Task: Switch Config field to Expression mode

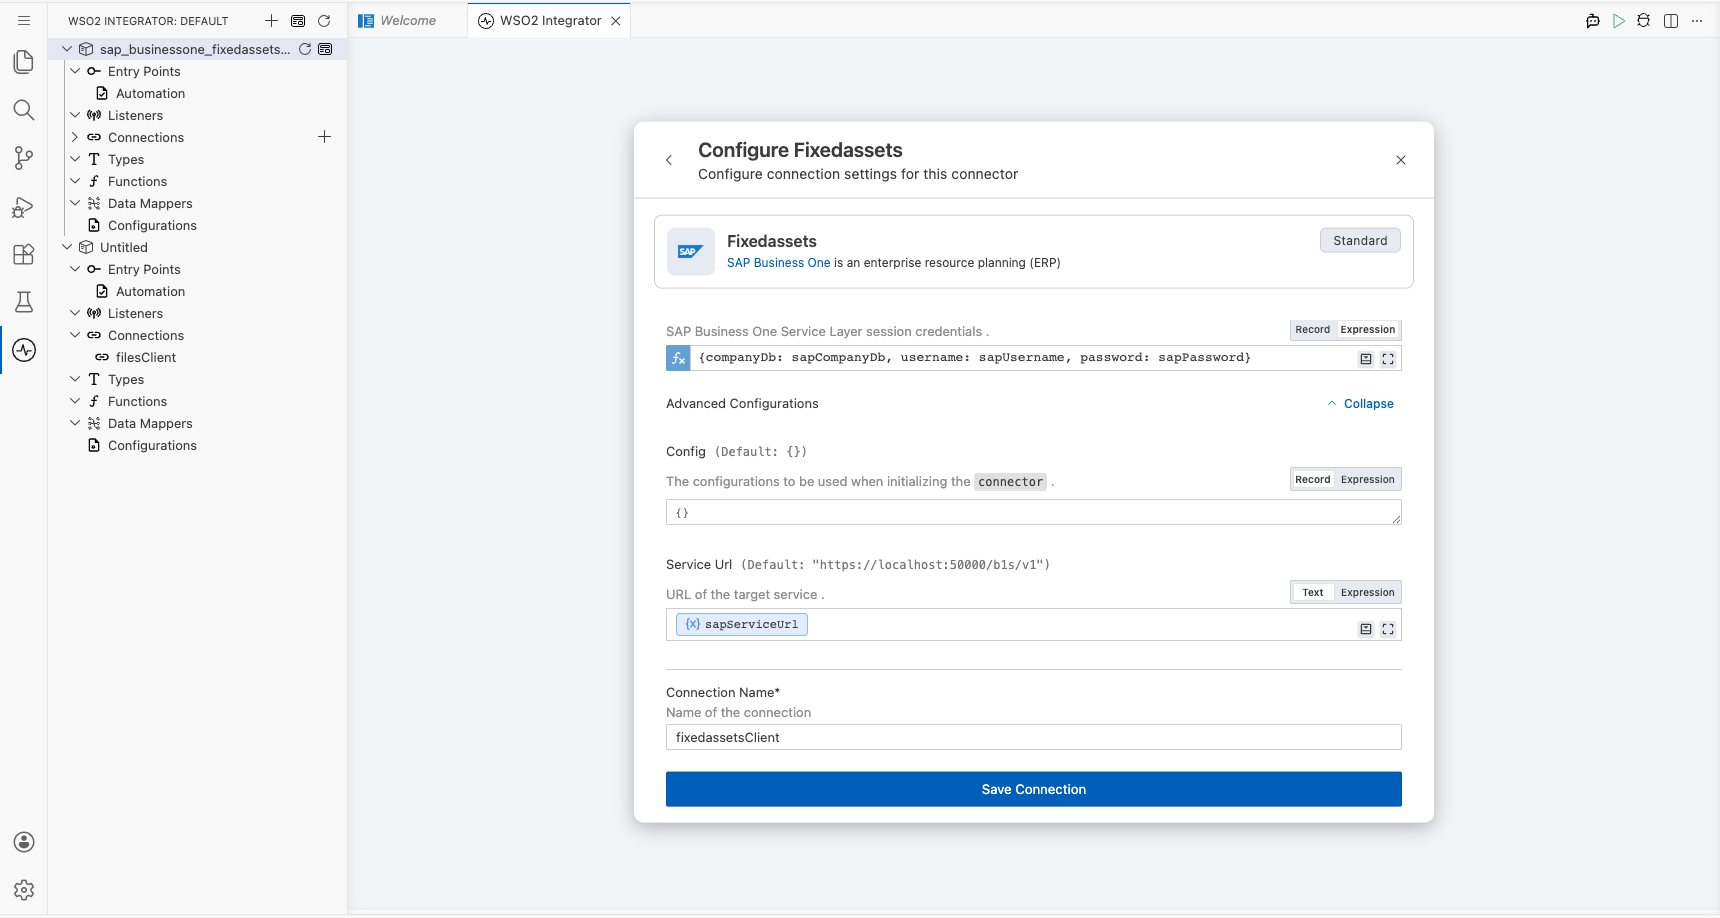Action: click(x=1368, y=480)
